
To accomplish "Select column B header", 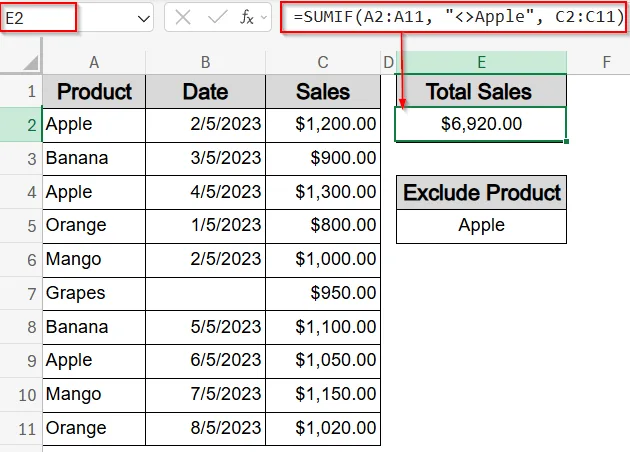I will [x=205, y=62].
